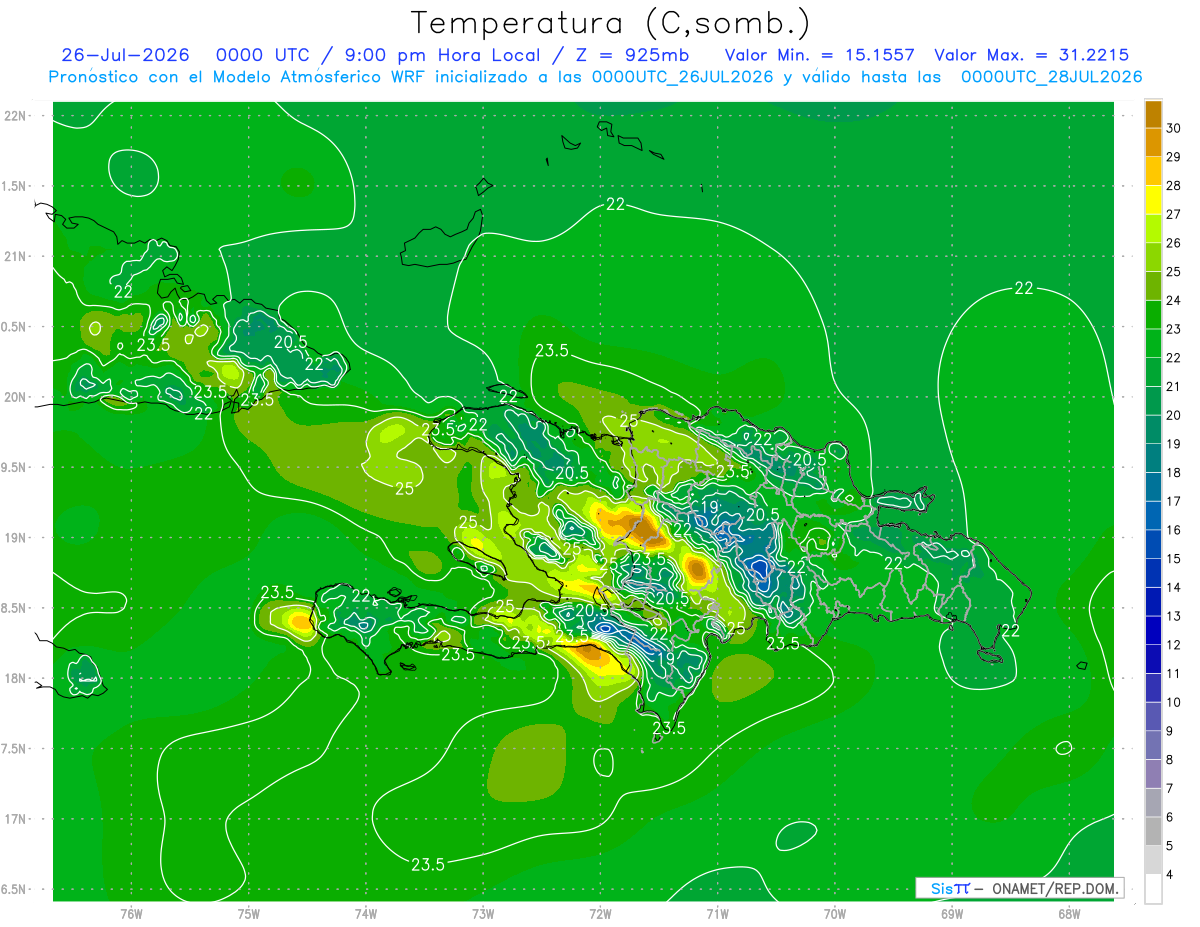Click the '24' label on the color scale
This screenshot has height=927, width=1200.
point(1173,300)
